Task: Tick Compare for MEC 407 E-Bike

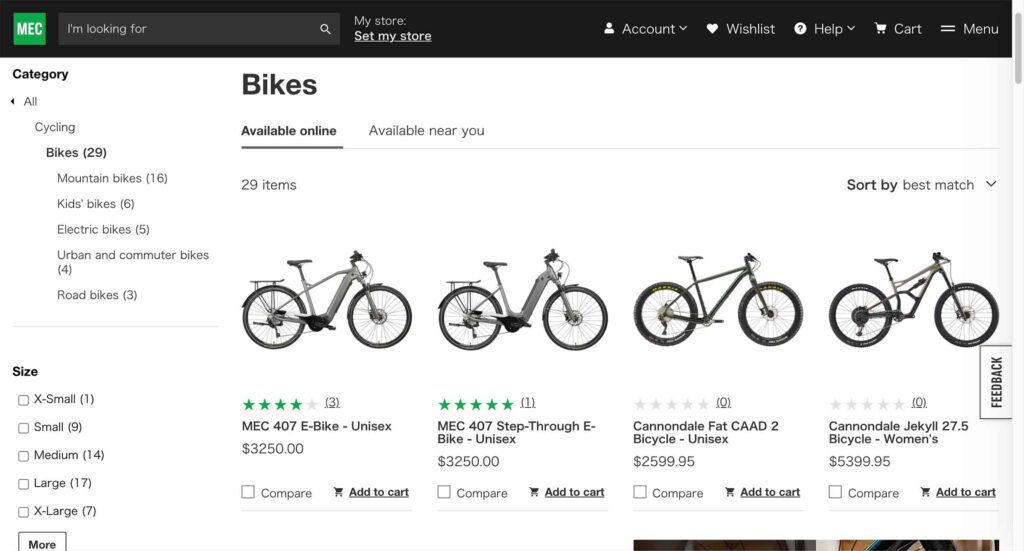Action: (x=248, y=492)
